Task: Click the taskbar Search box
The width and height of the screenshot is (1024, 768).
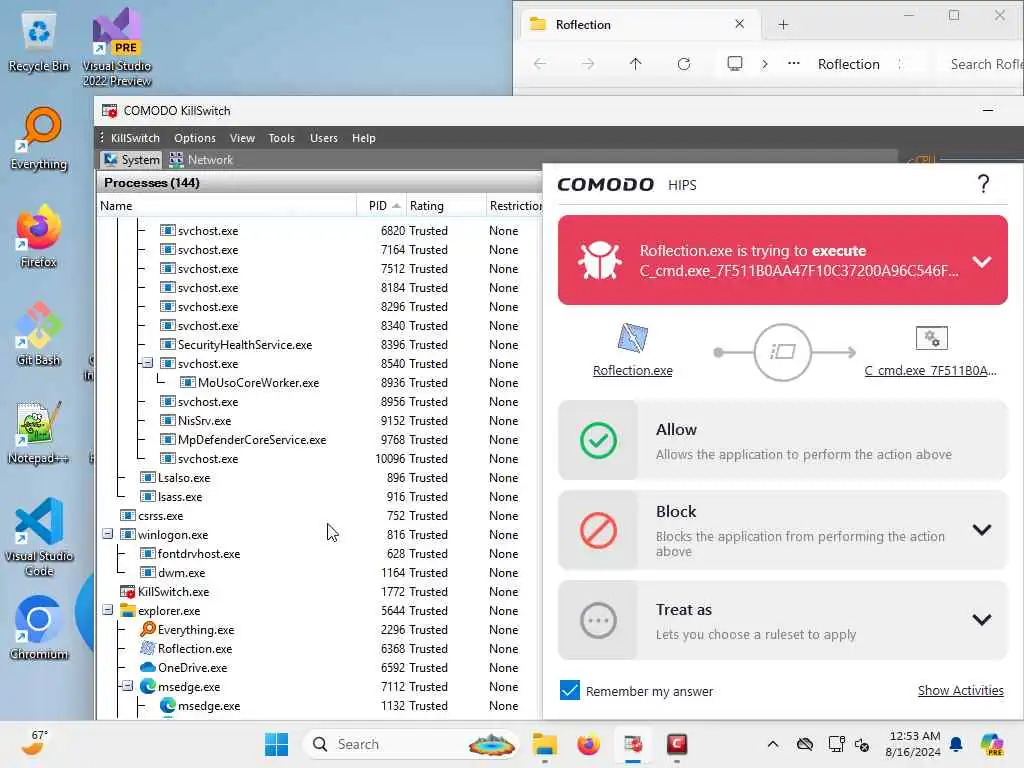Action: [x=411, y=744]
